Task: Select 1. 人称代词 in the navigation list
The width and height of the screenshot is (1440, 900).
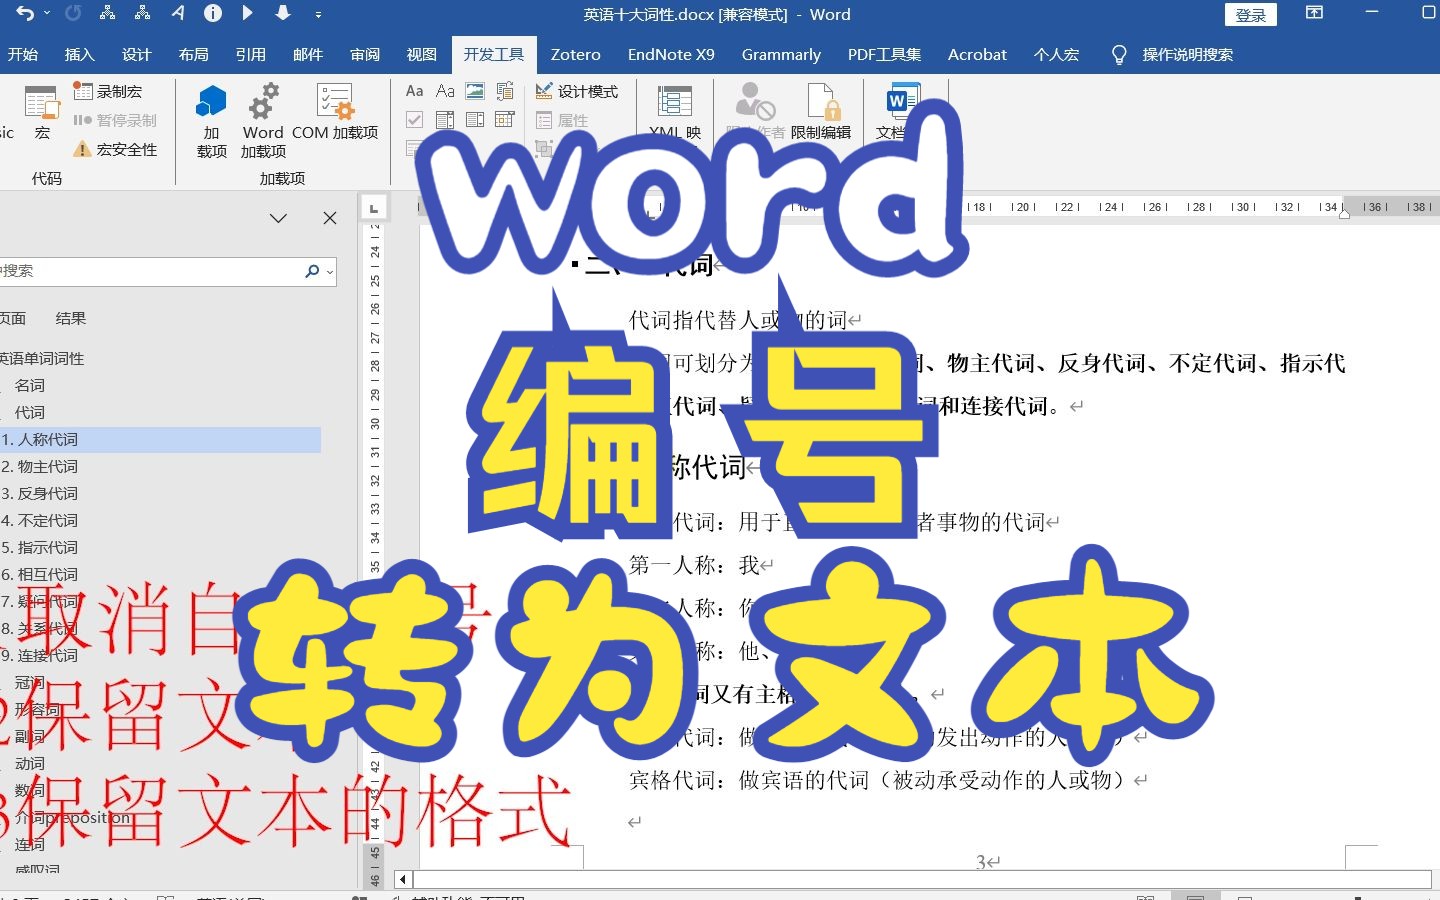Action: pos(45,439)
